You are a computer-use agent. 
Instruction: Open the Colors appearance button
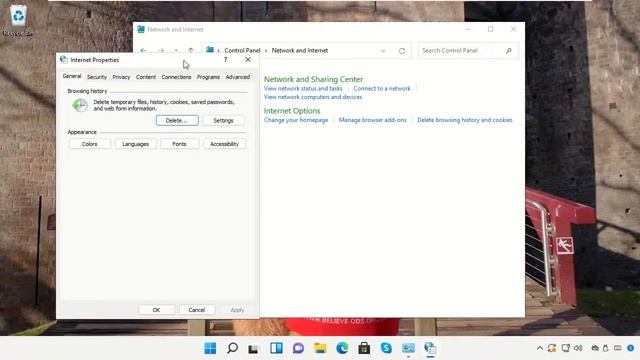[x=89, y=144]
